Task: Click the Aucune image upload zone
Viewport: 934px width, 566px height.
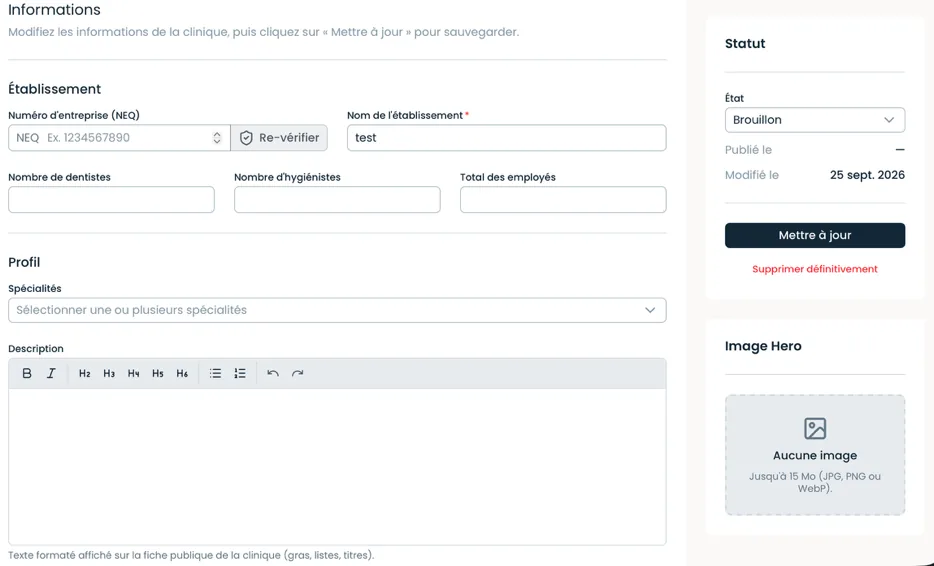Action: pos(815,455)
